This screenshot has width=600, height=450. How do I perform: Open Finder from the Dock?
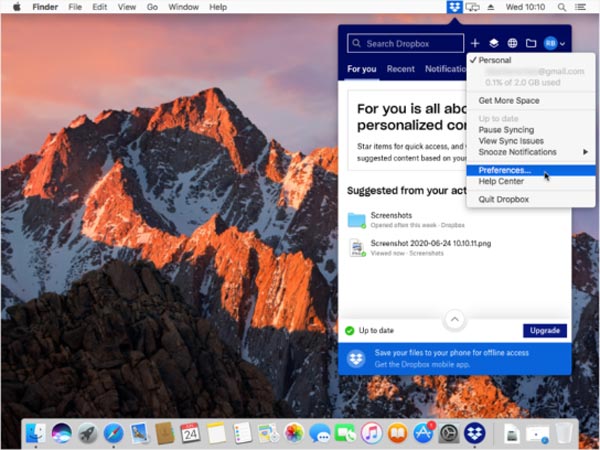(x=36, y=433)
